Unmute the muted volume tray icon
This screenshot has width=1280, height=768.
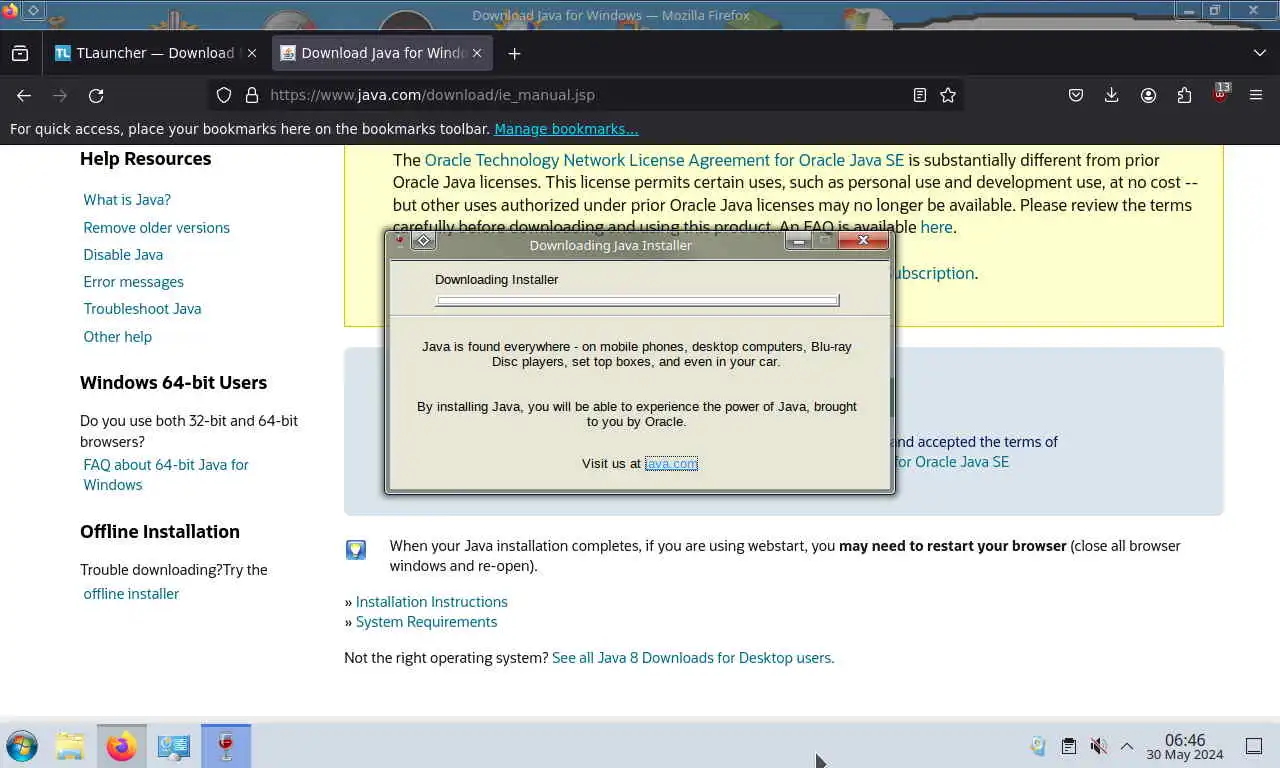pos(1098,746)
